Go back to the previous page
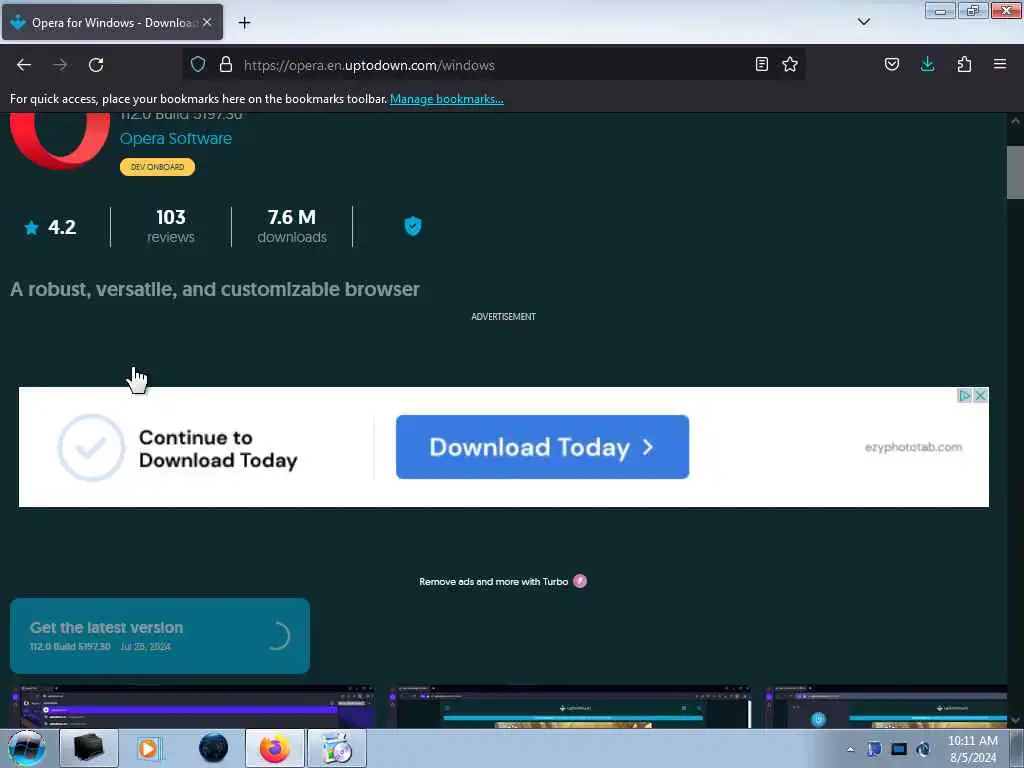The image size is (1024, 768). (24, 65)
